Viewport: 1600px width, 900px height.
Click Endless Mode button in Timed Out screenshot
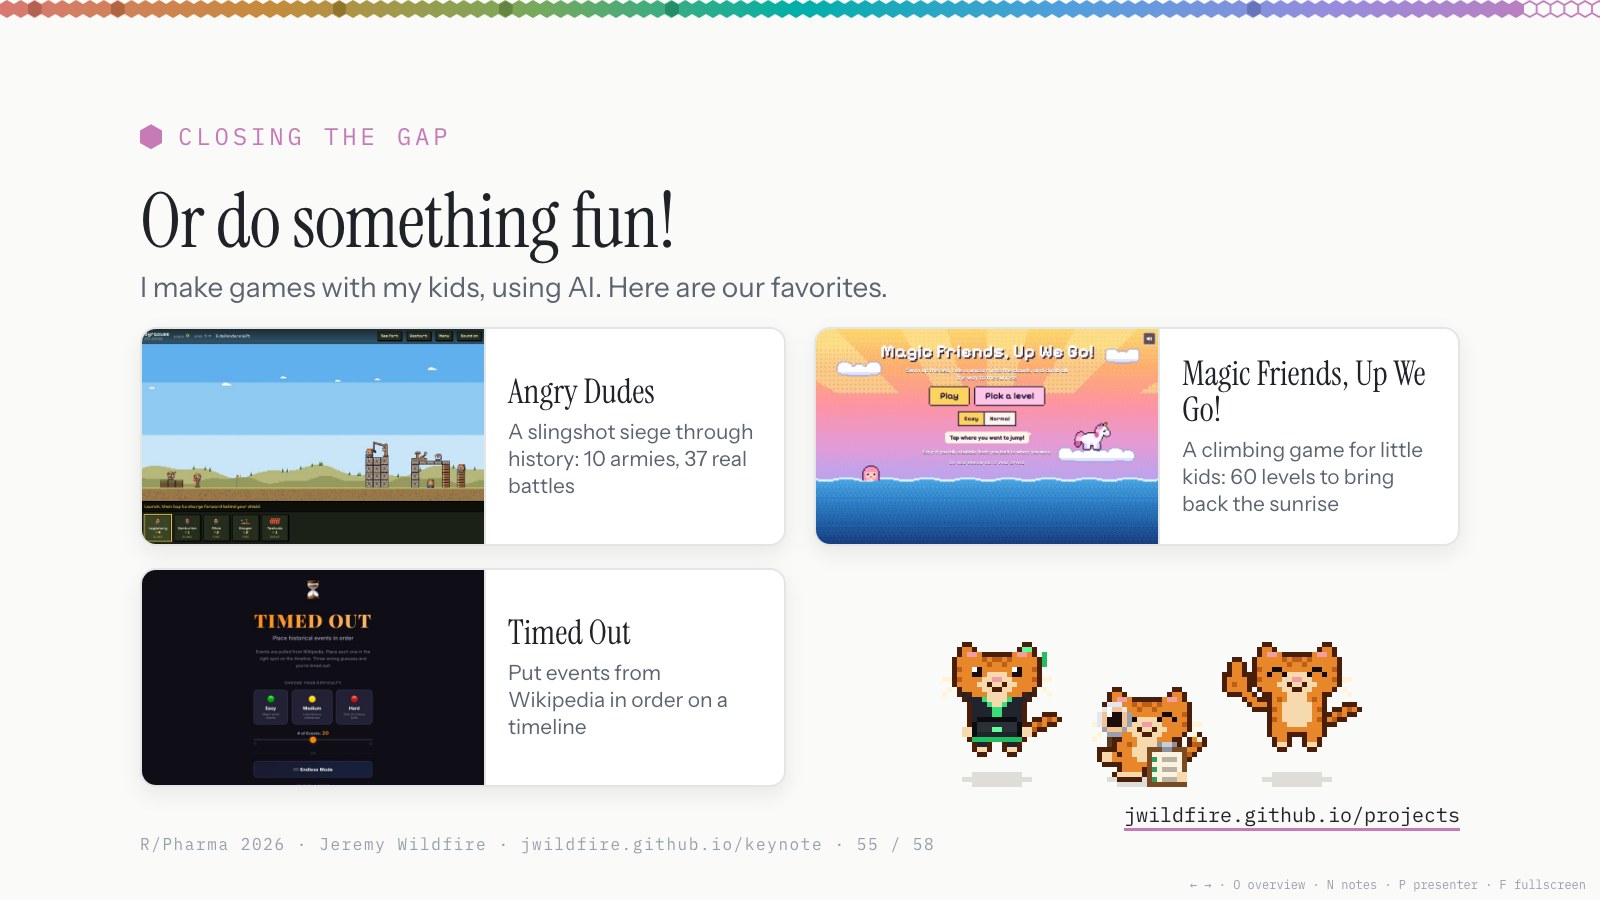click(x=313, y=769)
